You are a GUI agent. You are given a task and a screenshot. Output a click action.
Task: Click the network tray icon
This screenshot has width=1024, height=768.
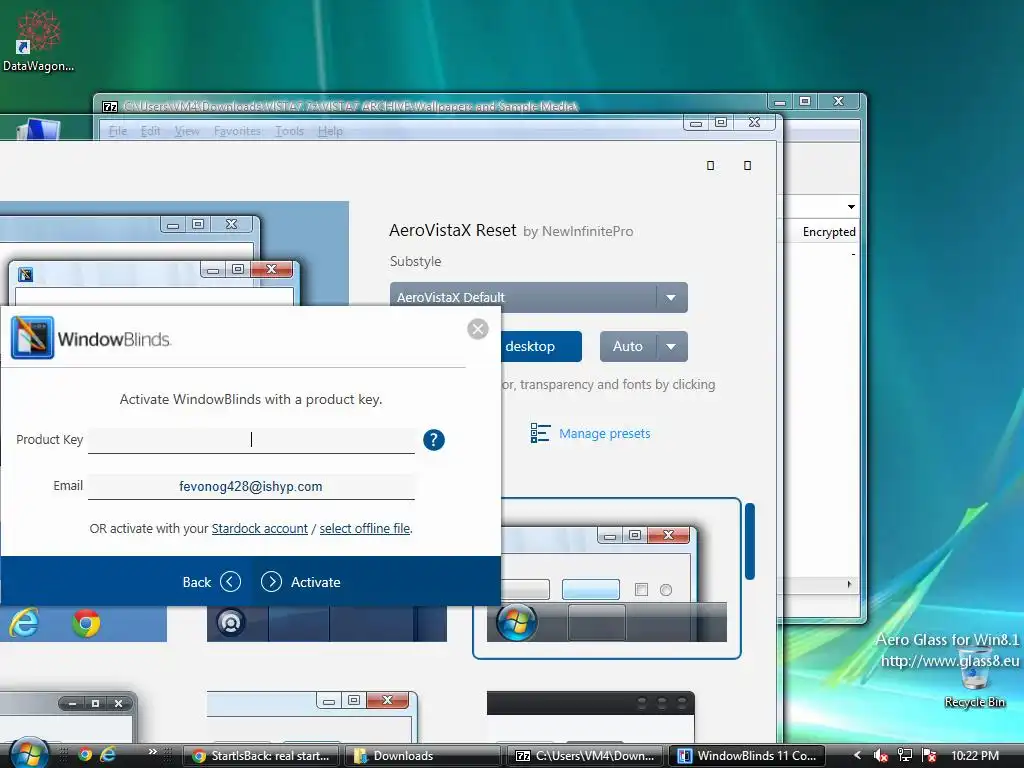(x=904, y=756)
